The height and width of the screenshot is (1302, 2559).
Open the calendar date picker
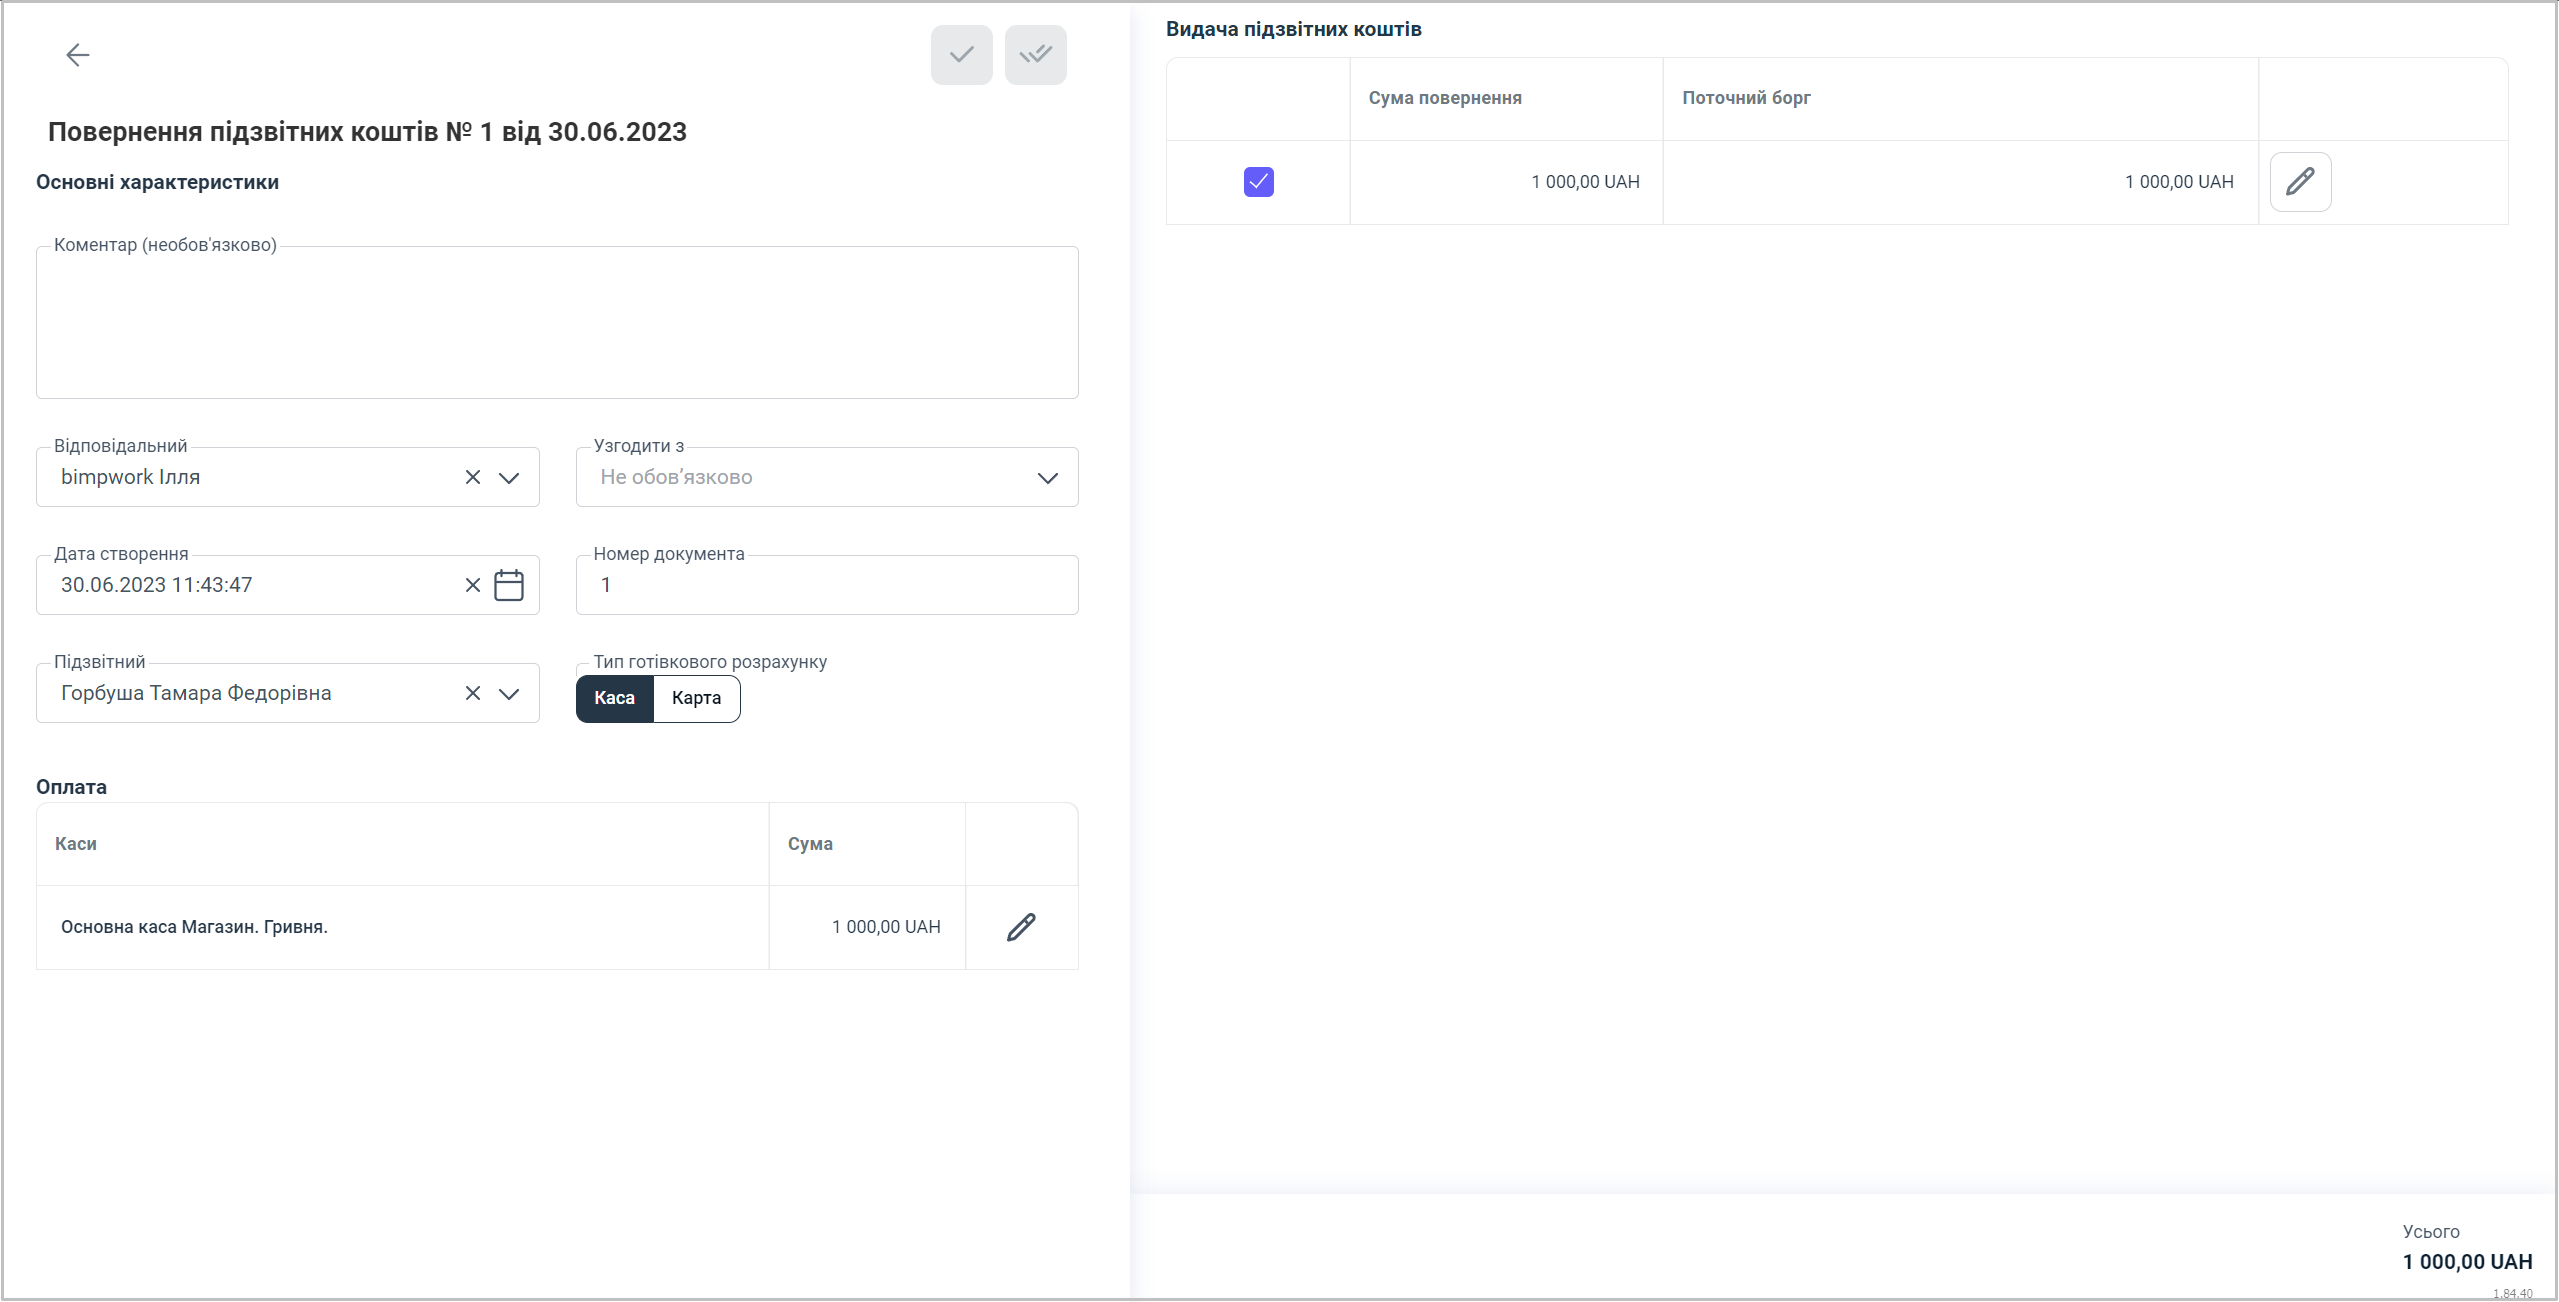click(x=509, y=586)
